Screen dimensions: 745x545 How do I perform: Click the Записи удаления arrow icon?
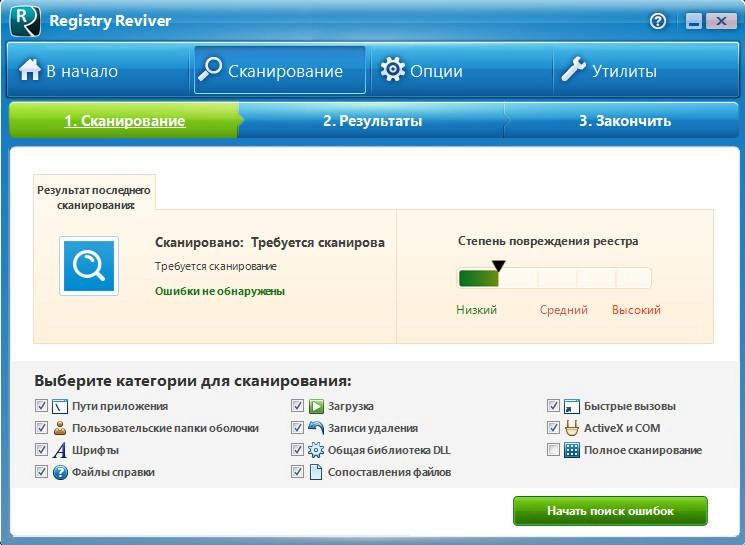pyautogui.click(x=316, y=428)
